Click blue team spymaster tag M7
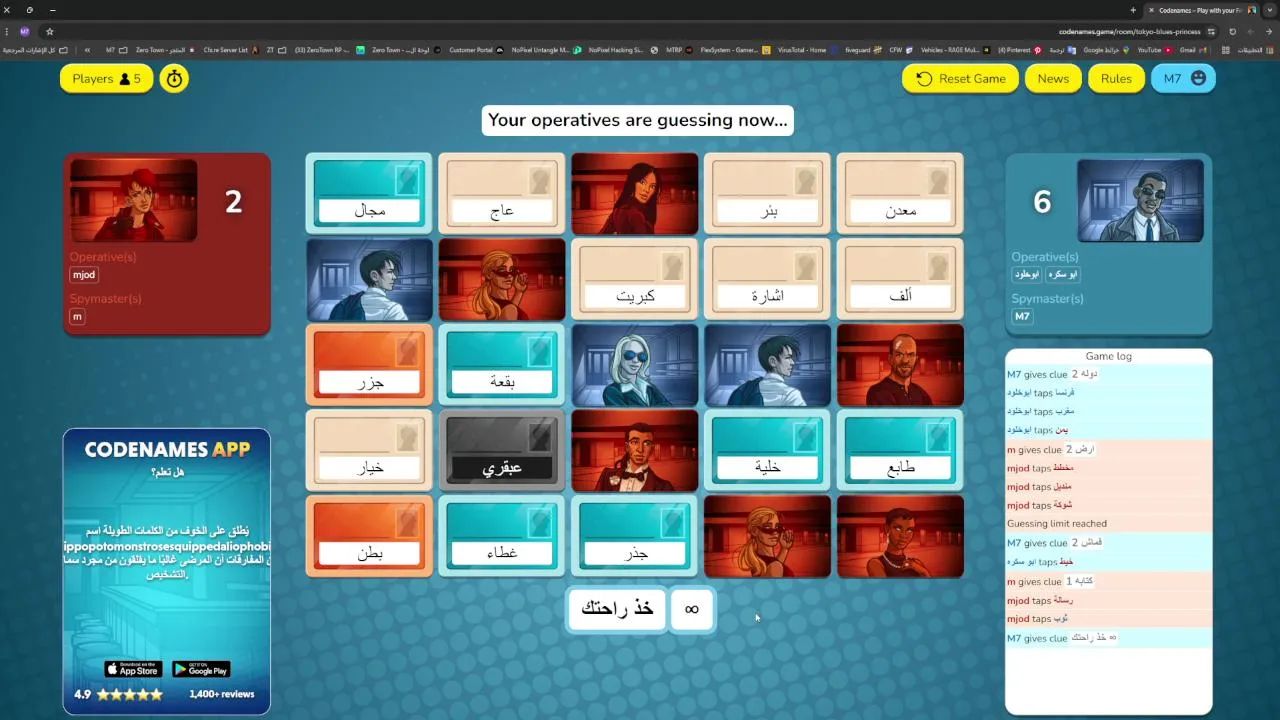Screen dimensions: 1280x720 pyautogui.click(x=1022, y=317)
